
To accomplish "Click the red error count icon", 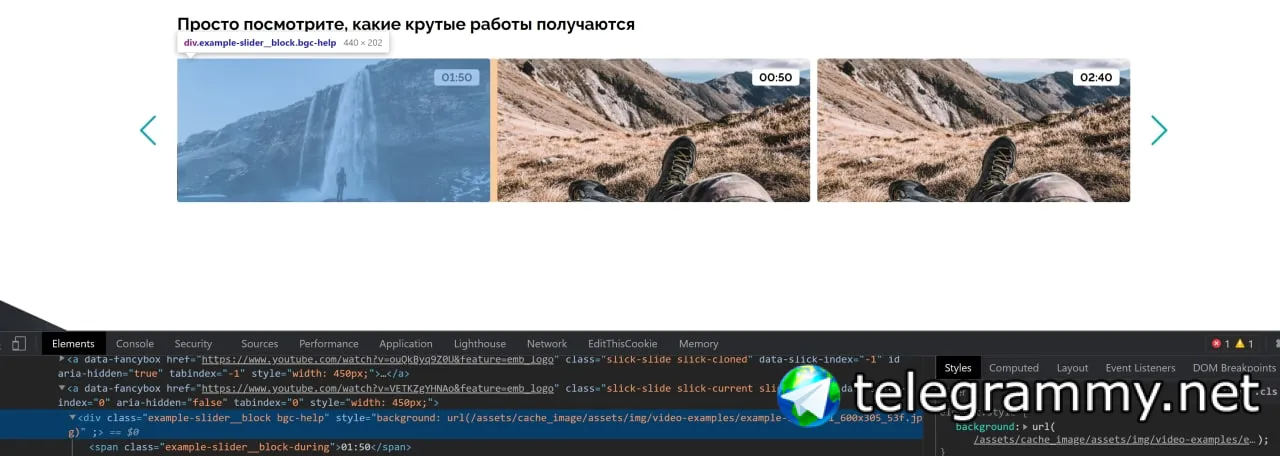I will pyautogui.click(x=1217, y=344).
